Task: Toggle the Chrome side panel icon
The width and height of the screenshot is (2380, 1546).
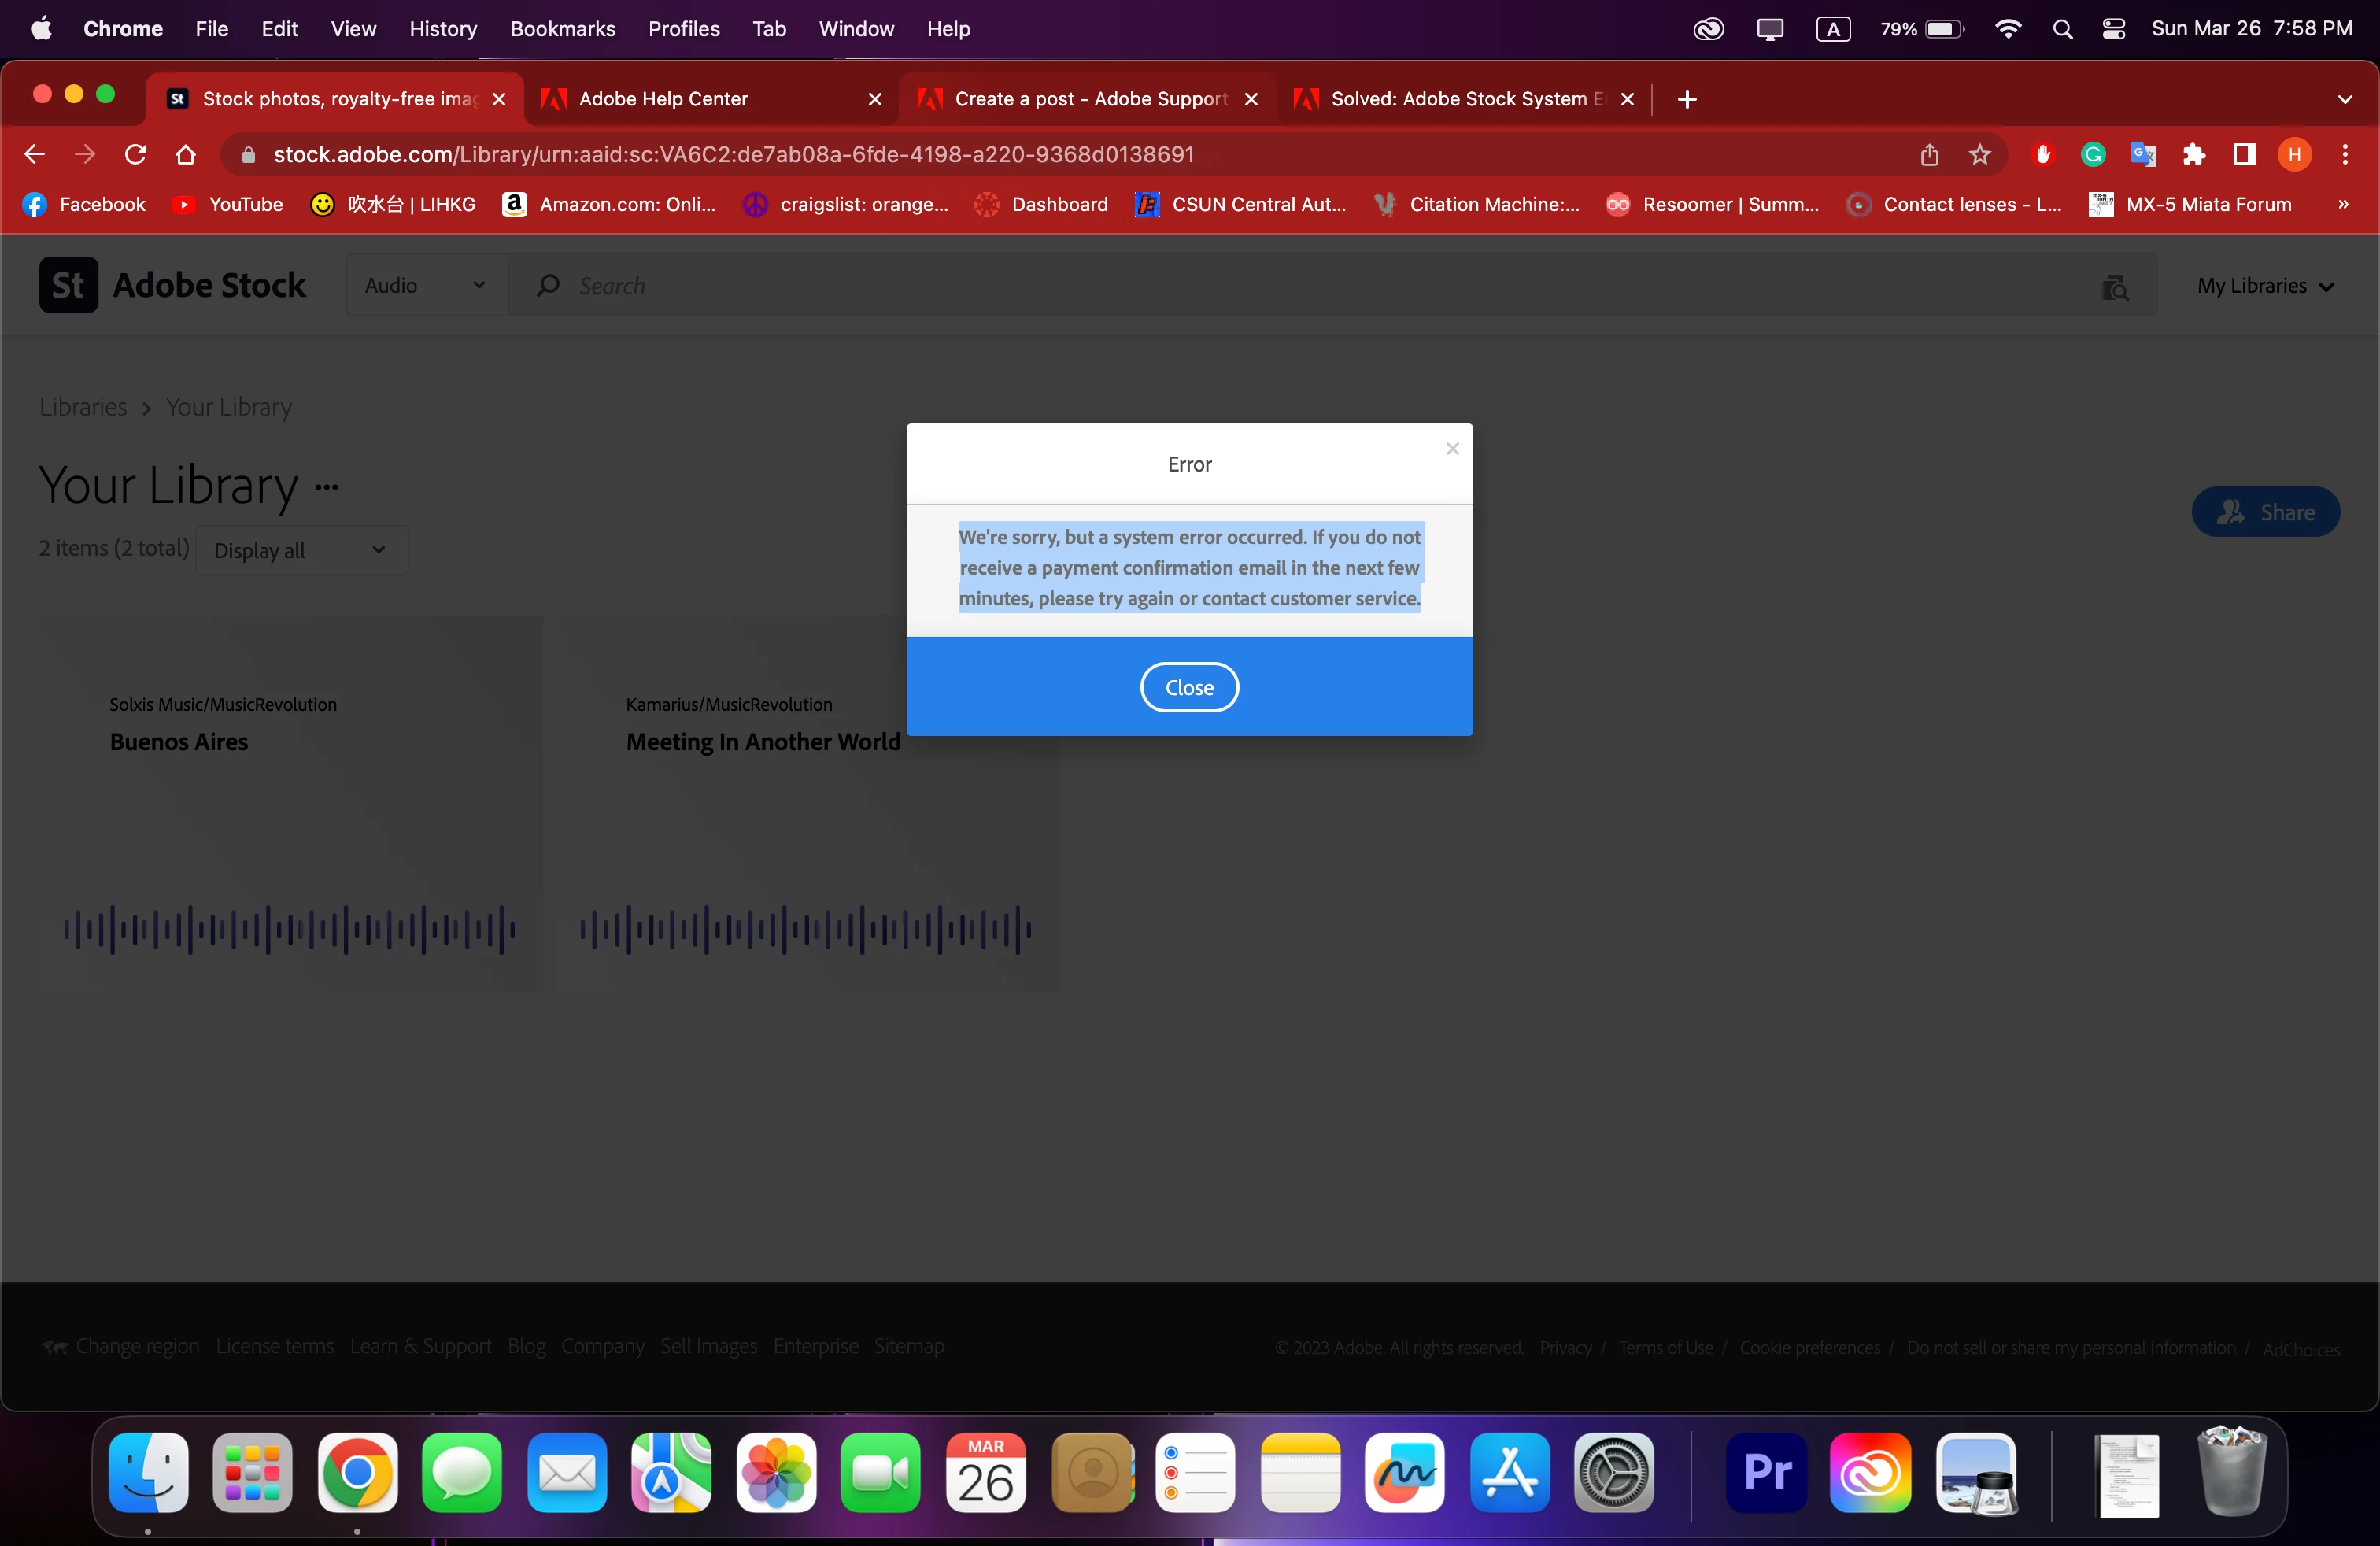Action: [2243, 155]
